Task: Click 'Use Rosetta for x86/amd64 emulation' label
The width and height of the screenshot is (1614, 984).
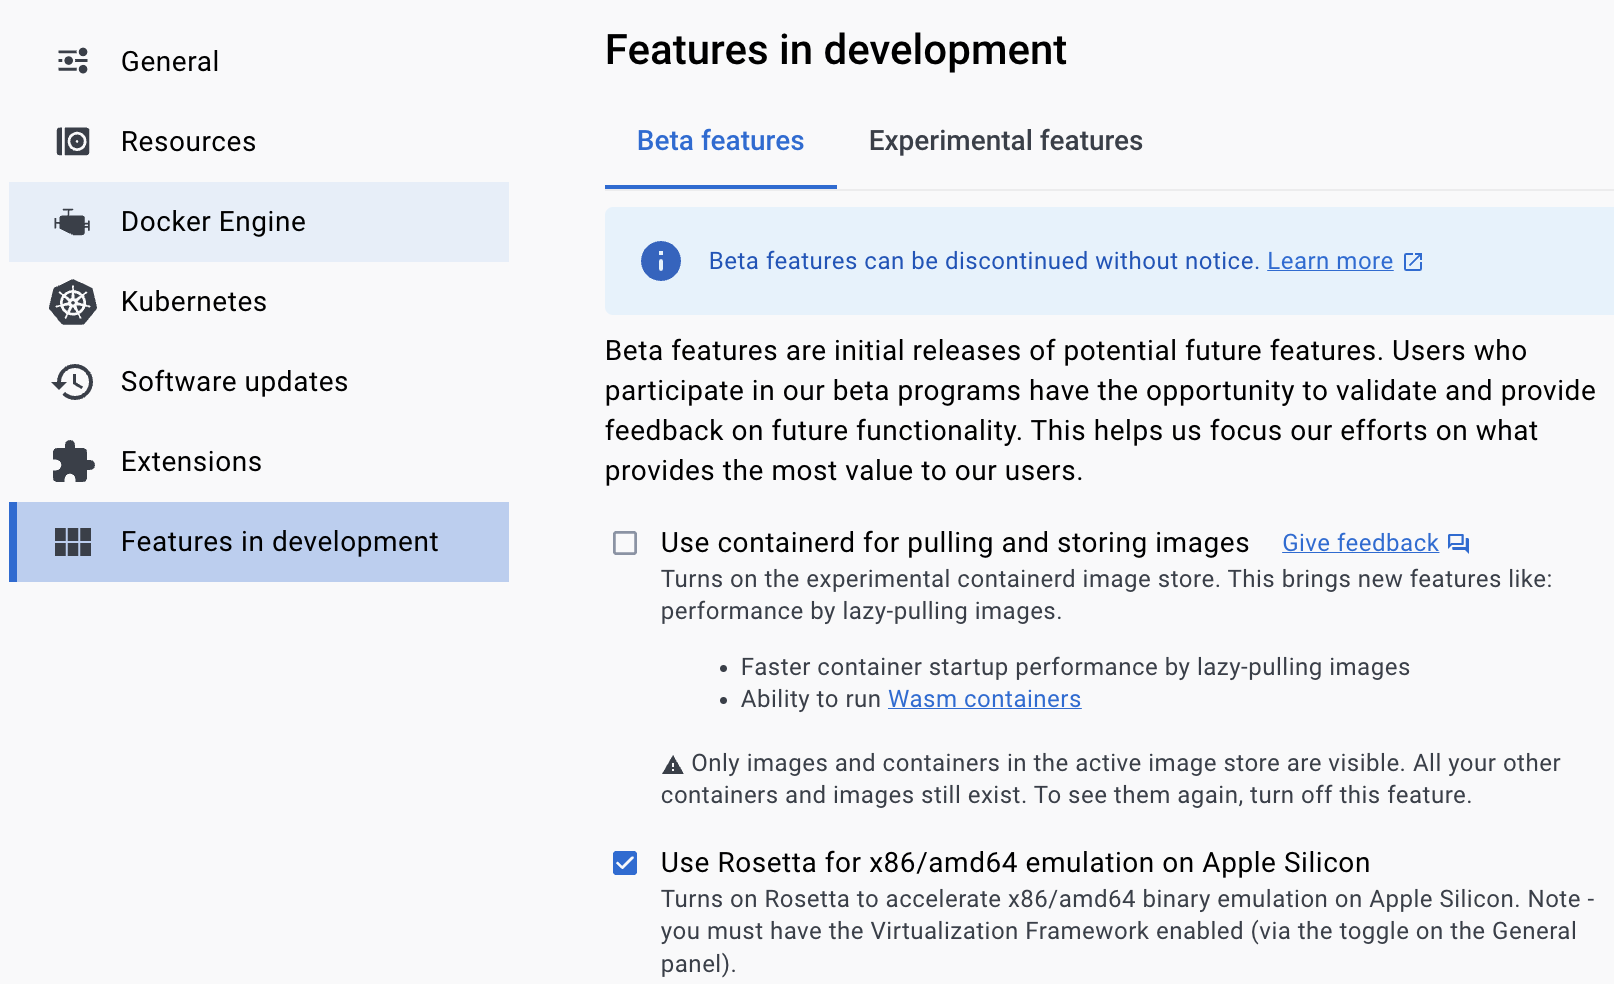Action: click(1015, 863)
